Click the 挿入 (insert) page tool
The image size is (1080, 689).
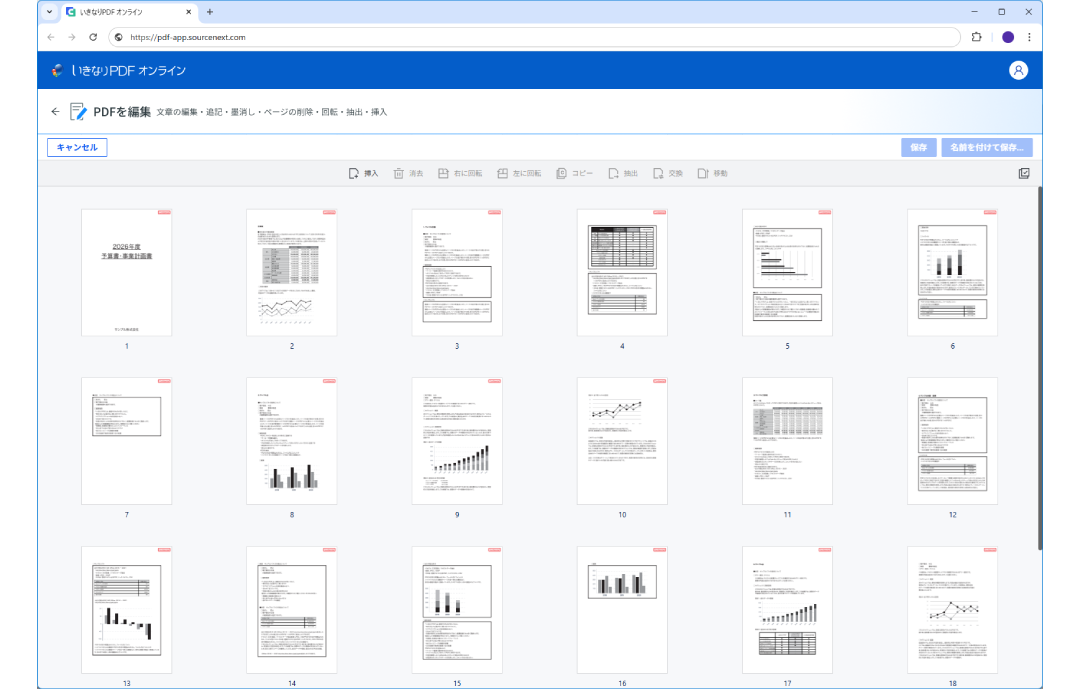(364, 174)
